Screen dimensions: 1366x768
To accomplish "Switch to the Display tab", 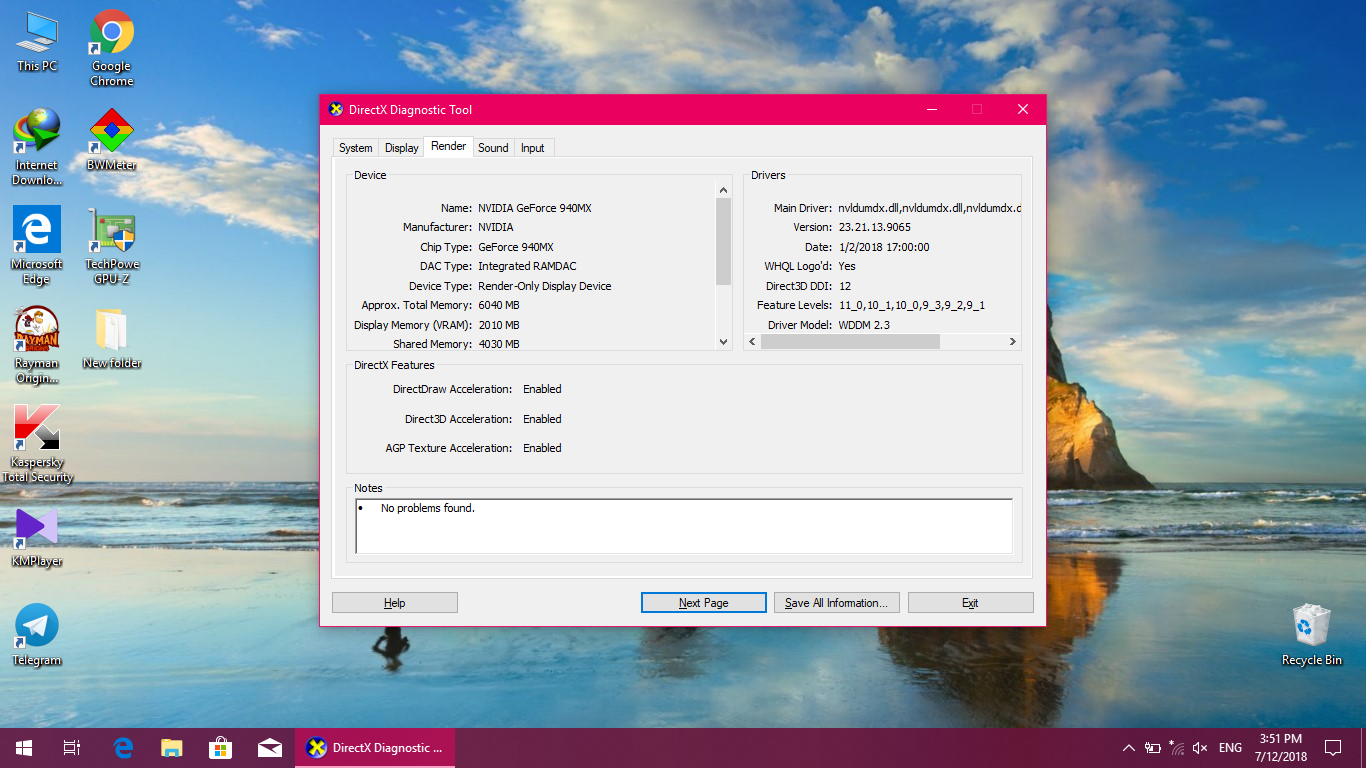I will 402,148.
